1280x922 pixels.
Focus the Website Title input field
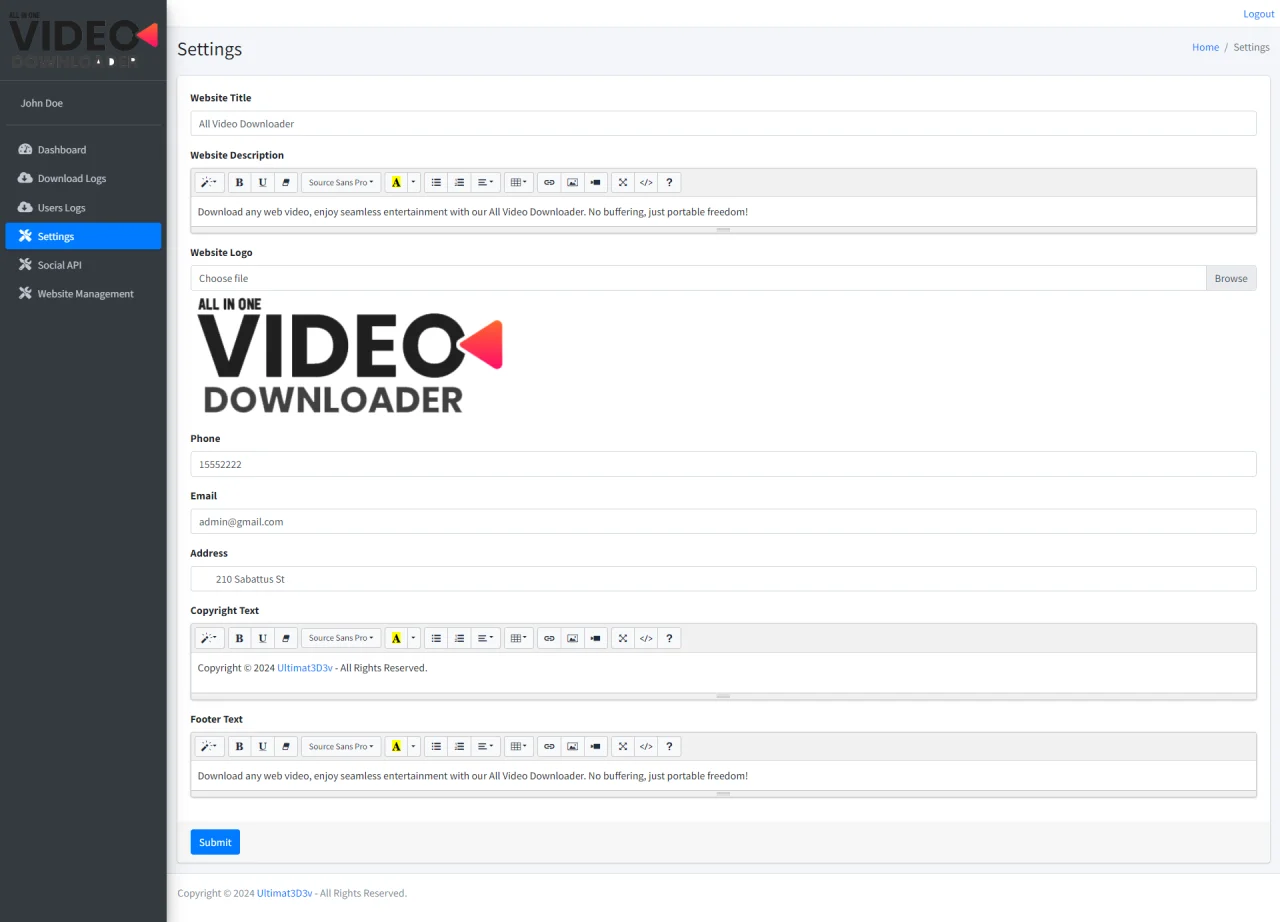click(x=723, y=124)
